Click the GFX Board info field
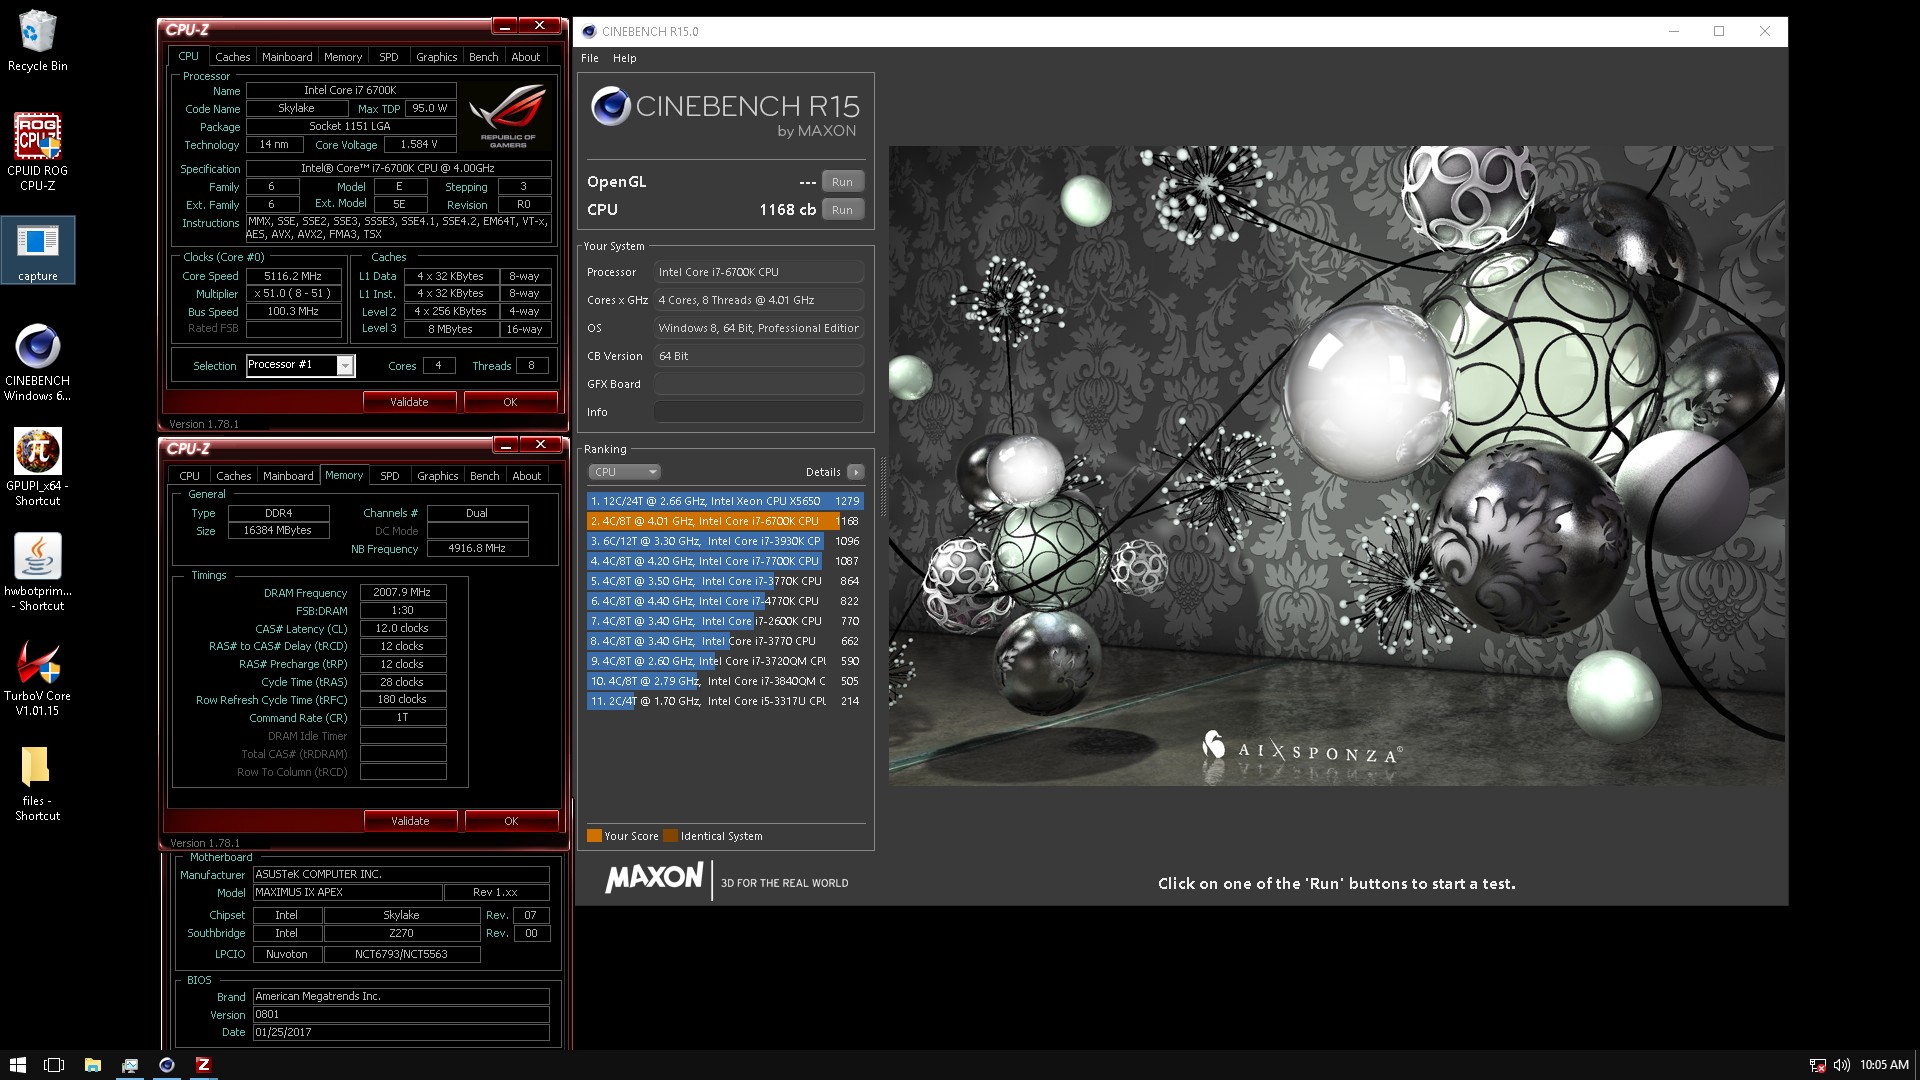 click(x=759, y=384)
